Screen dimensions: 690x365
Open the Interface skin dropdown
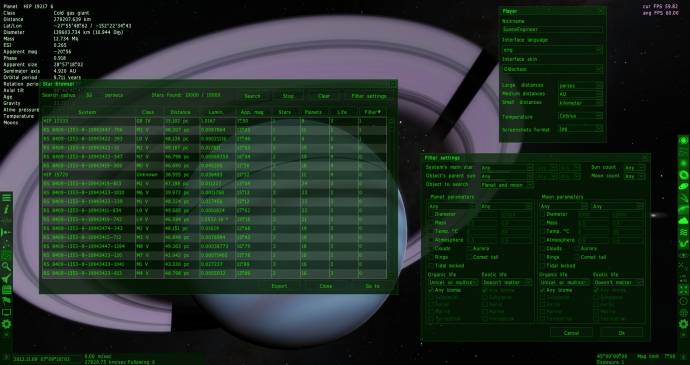552,69
